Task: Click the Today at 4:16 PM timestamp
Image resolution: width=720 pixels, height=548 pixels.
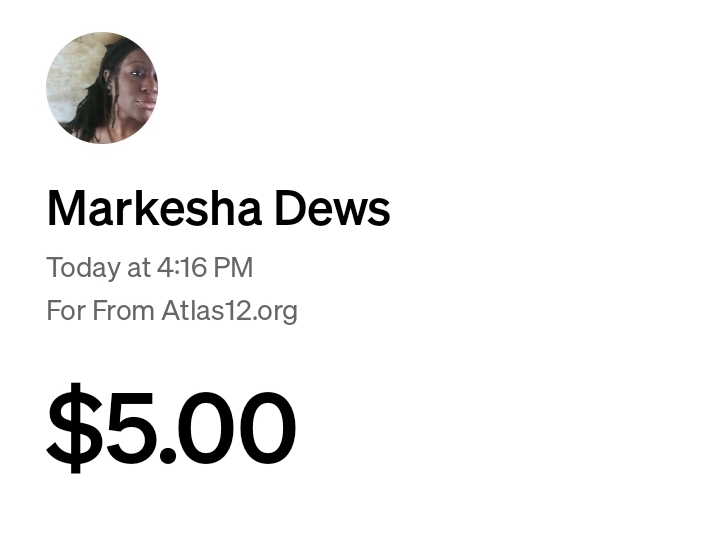Action: pyautogui.click(x=150, y=268)
